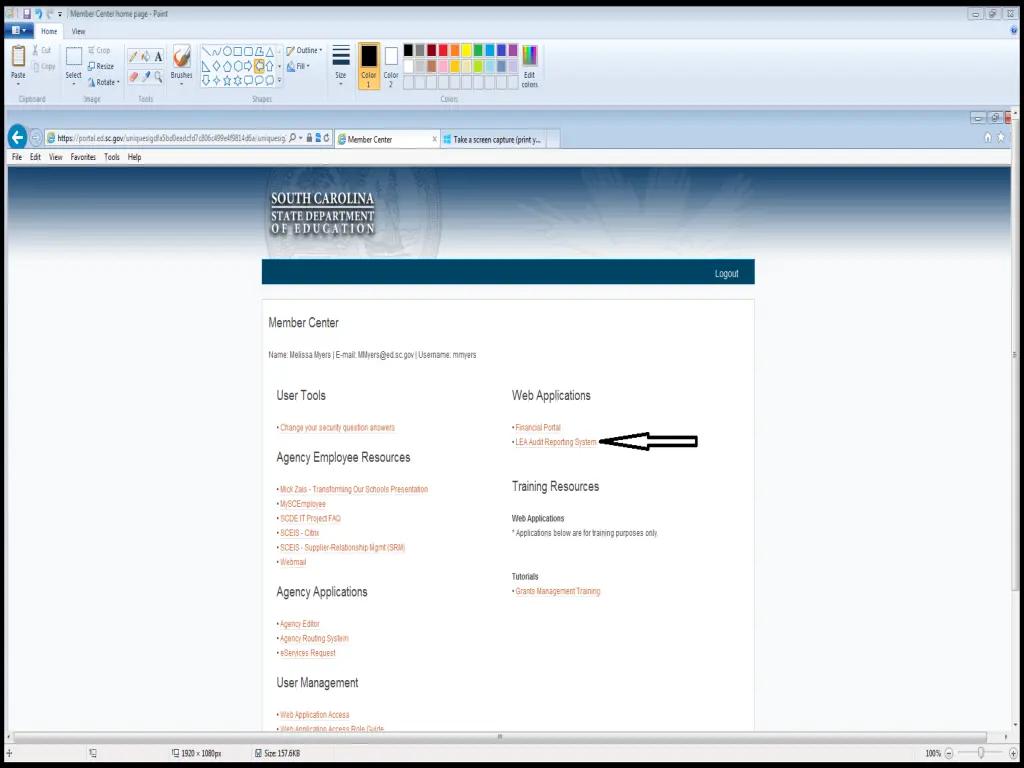This screenshot has width=1024, height=768.
Task: Choose the Five-point star shape
Action: click(x=227, y=80)
